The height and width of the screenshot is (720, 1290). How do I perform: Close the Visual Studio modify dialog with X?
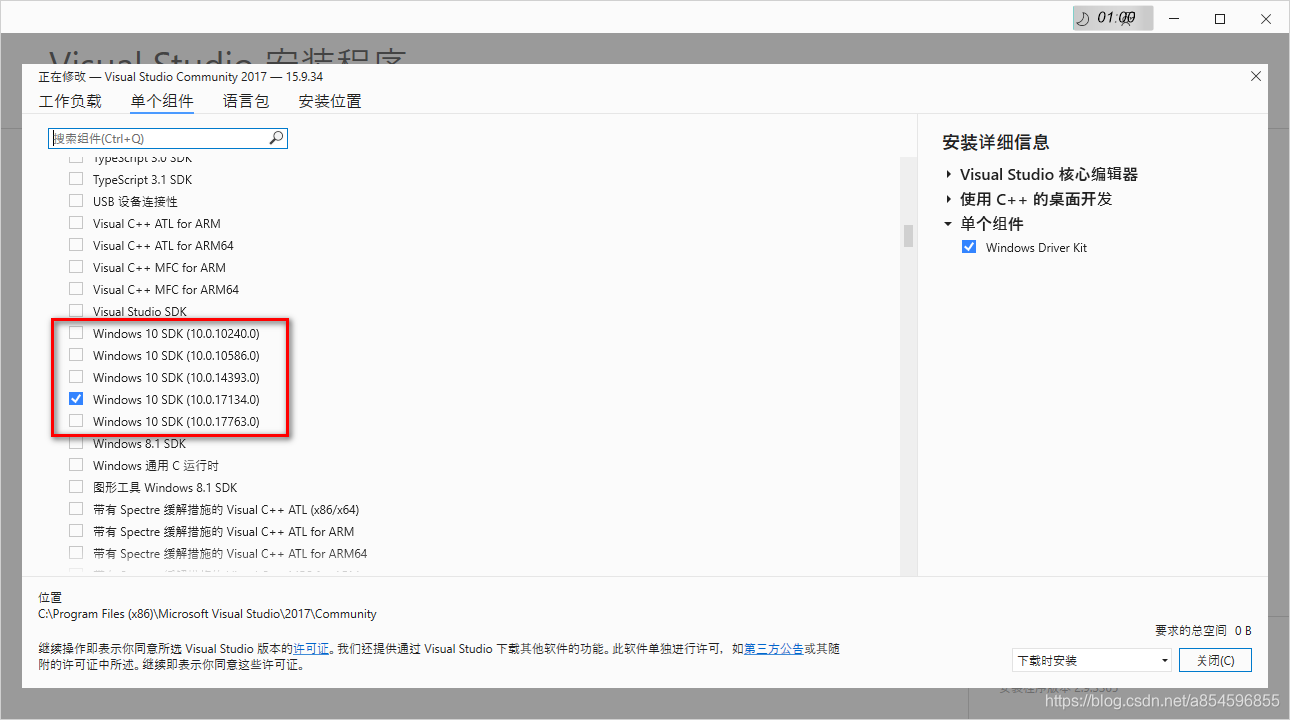pos(1256,77)
